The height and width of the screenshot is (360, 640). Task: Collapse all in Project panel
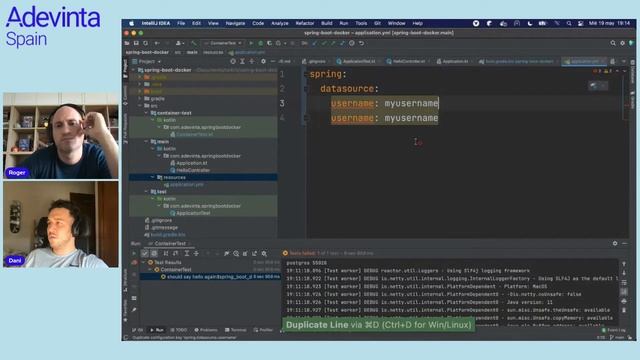click(252, 62)
